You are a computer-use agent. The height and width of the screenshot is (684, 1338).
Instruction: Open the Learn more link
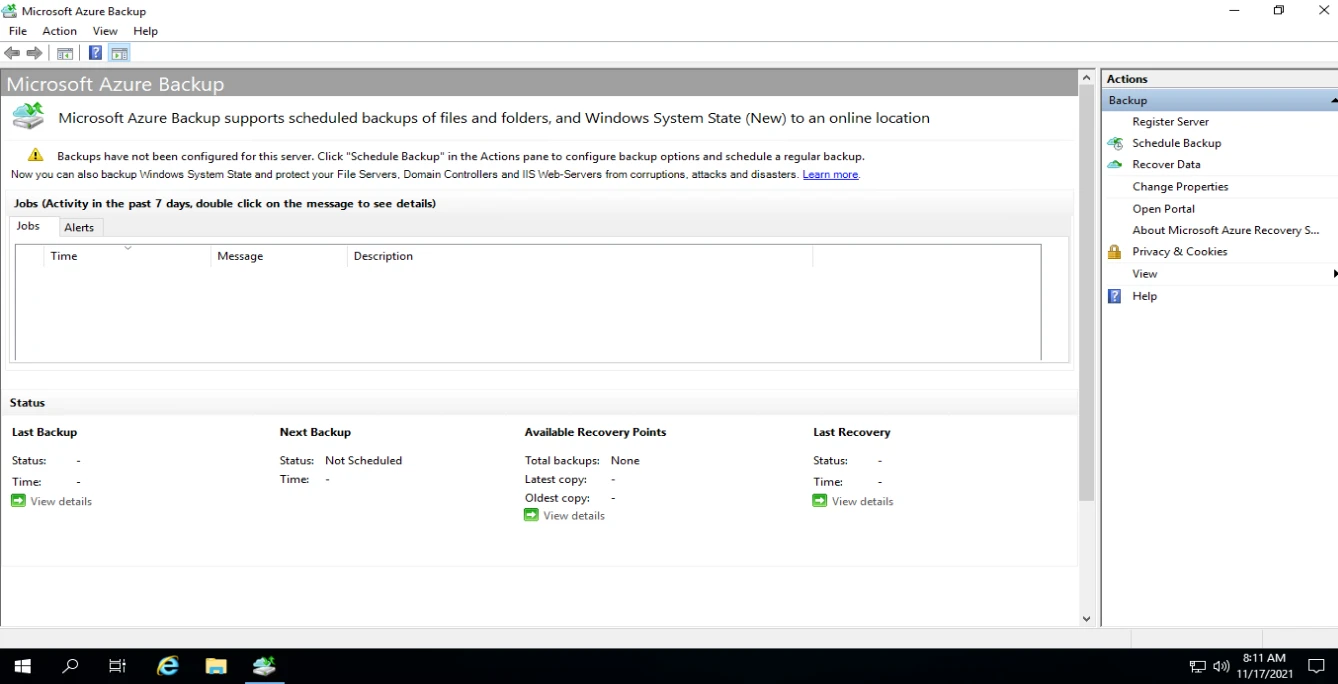[x=830, y=174]
